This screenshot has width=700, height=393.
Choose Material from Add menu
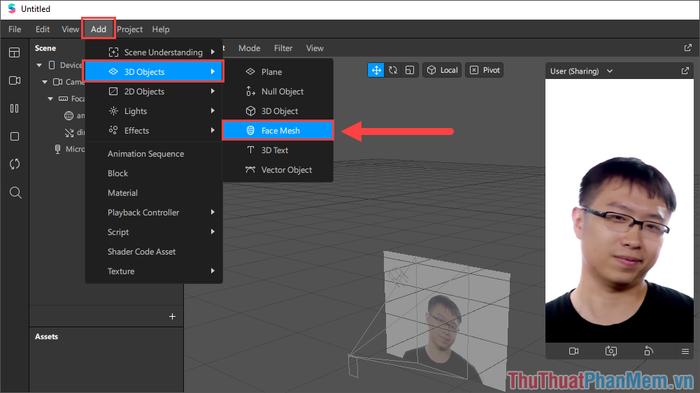[154, 193]
